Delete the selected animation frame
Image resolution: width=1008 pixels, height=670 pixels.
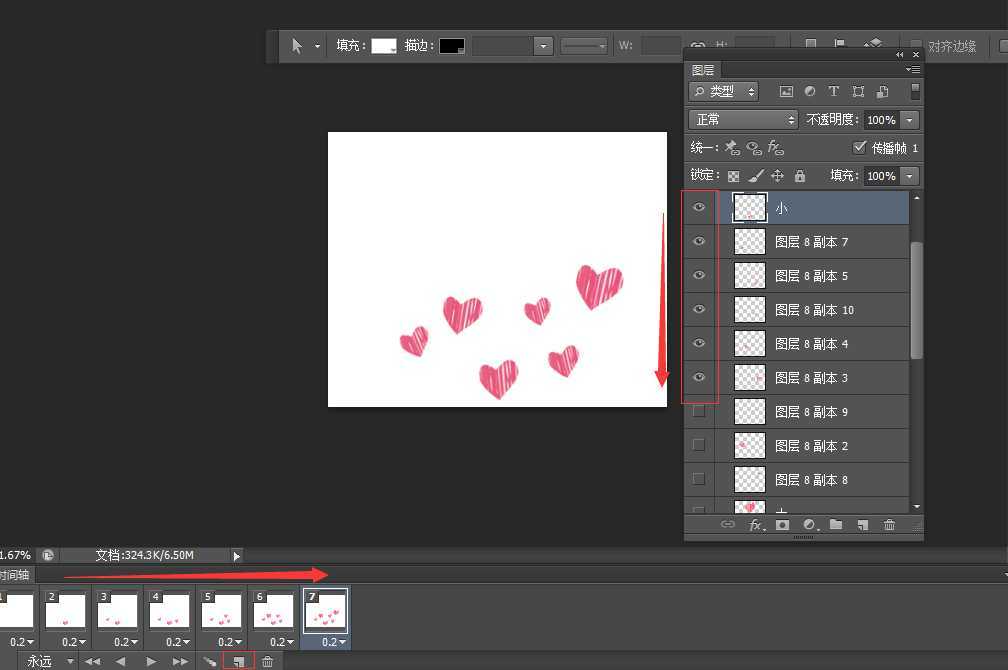[x=267, y=661]
